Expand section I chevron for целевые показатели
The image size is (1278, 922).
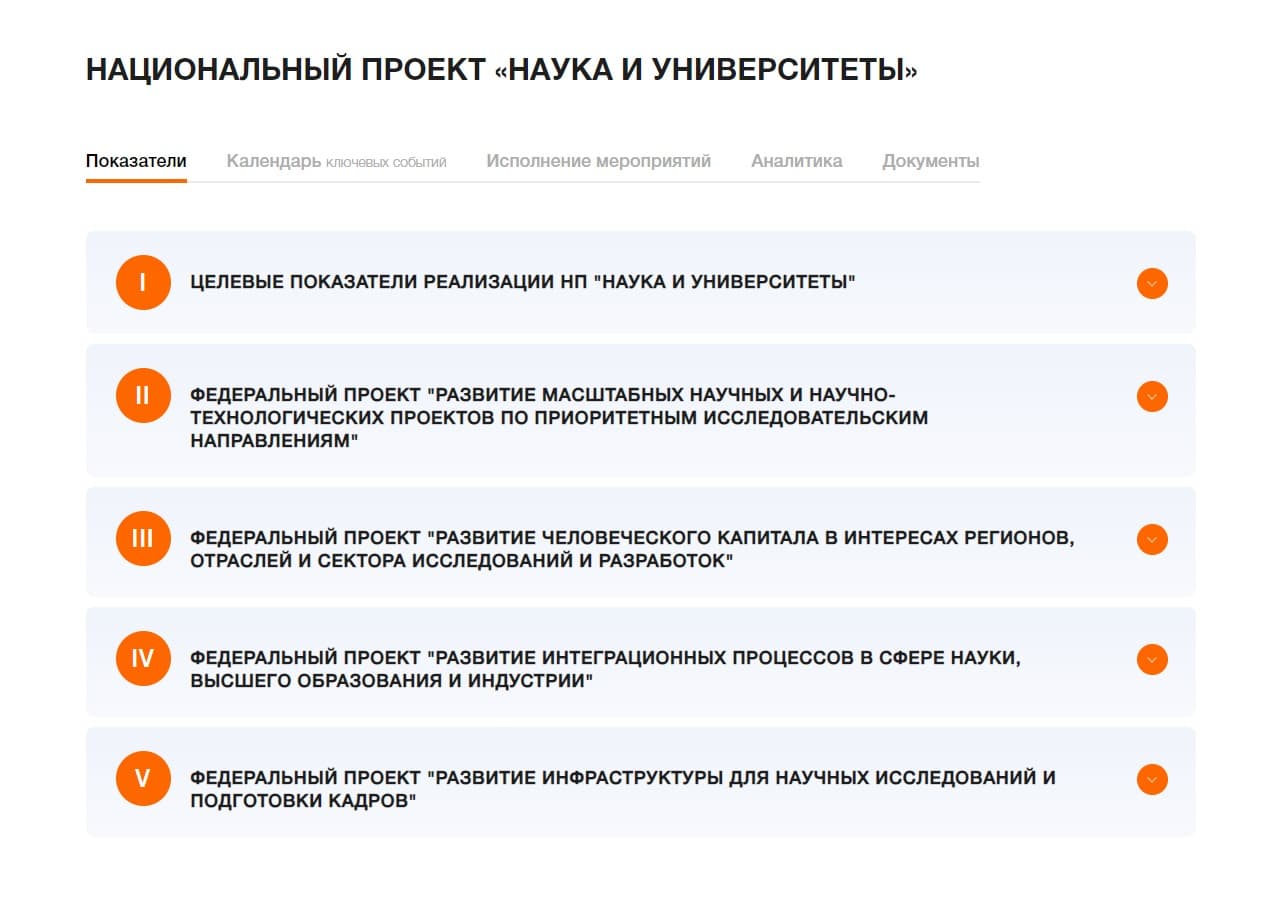pyautogui.click(x=1152, y=284)
